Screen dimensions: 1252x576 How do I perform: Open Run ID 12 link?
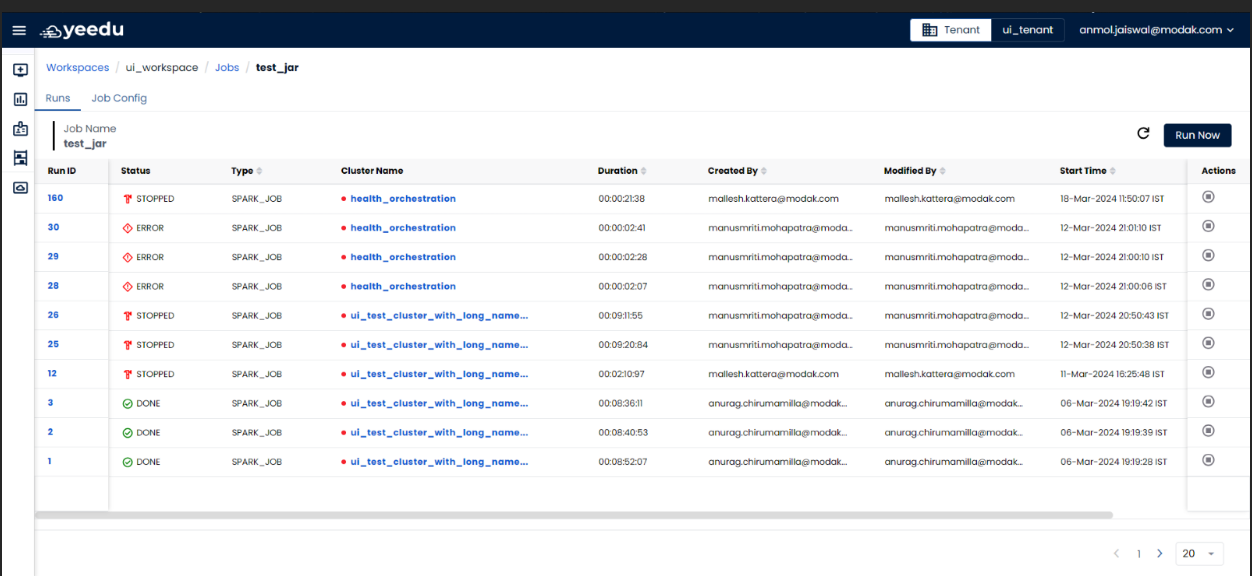tap(52, 373)
